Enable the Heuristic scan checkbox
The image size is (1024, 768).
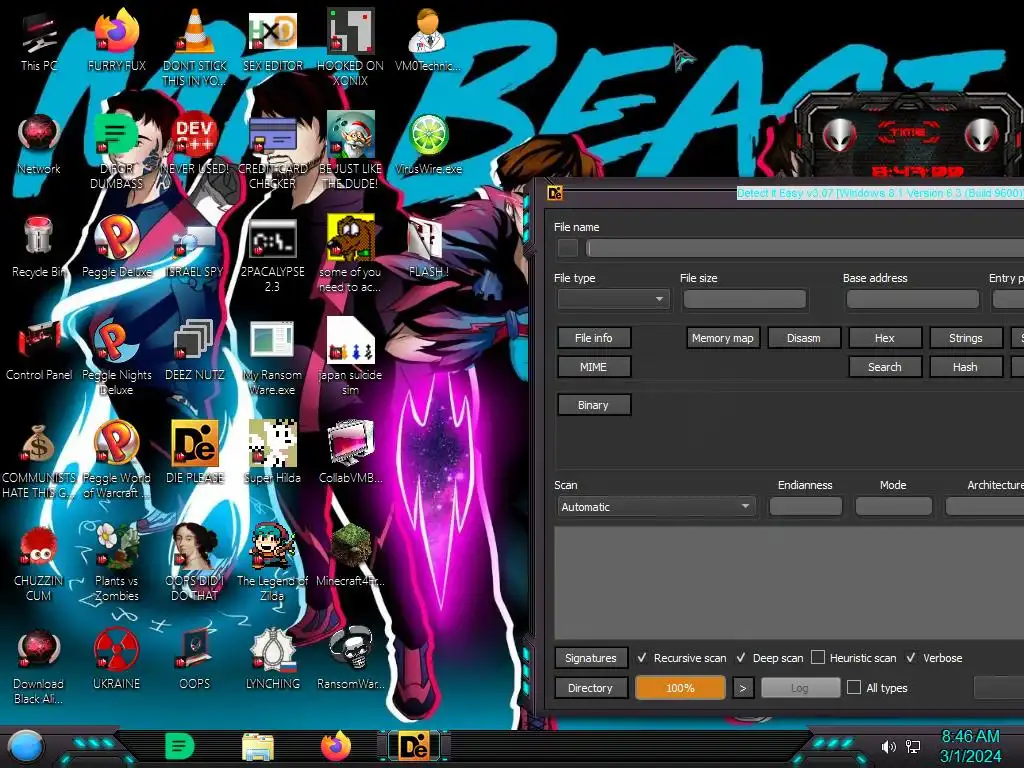(x=818, y=658)
